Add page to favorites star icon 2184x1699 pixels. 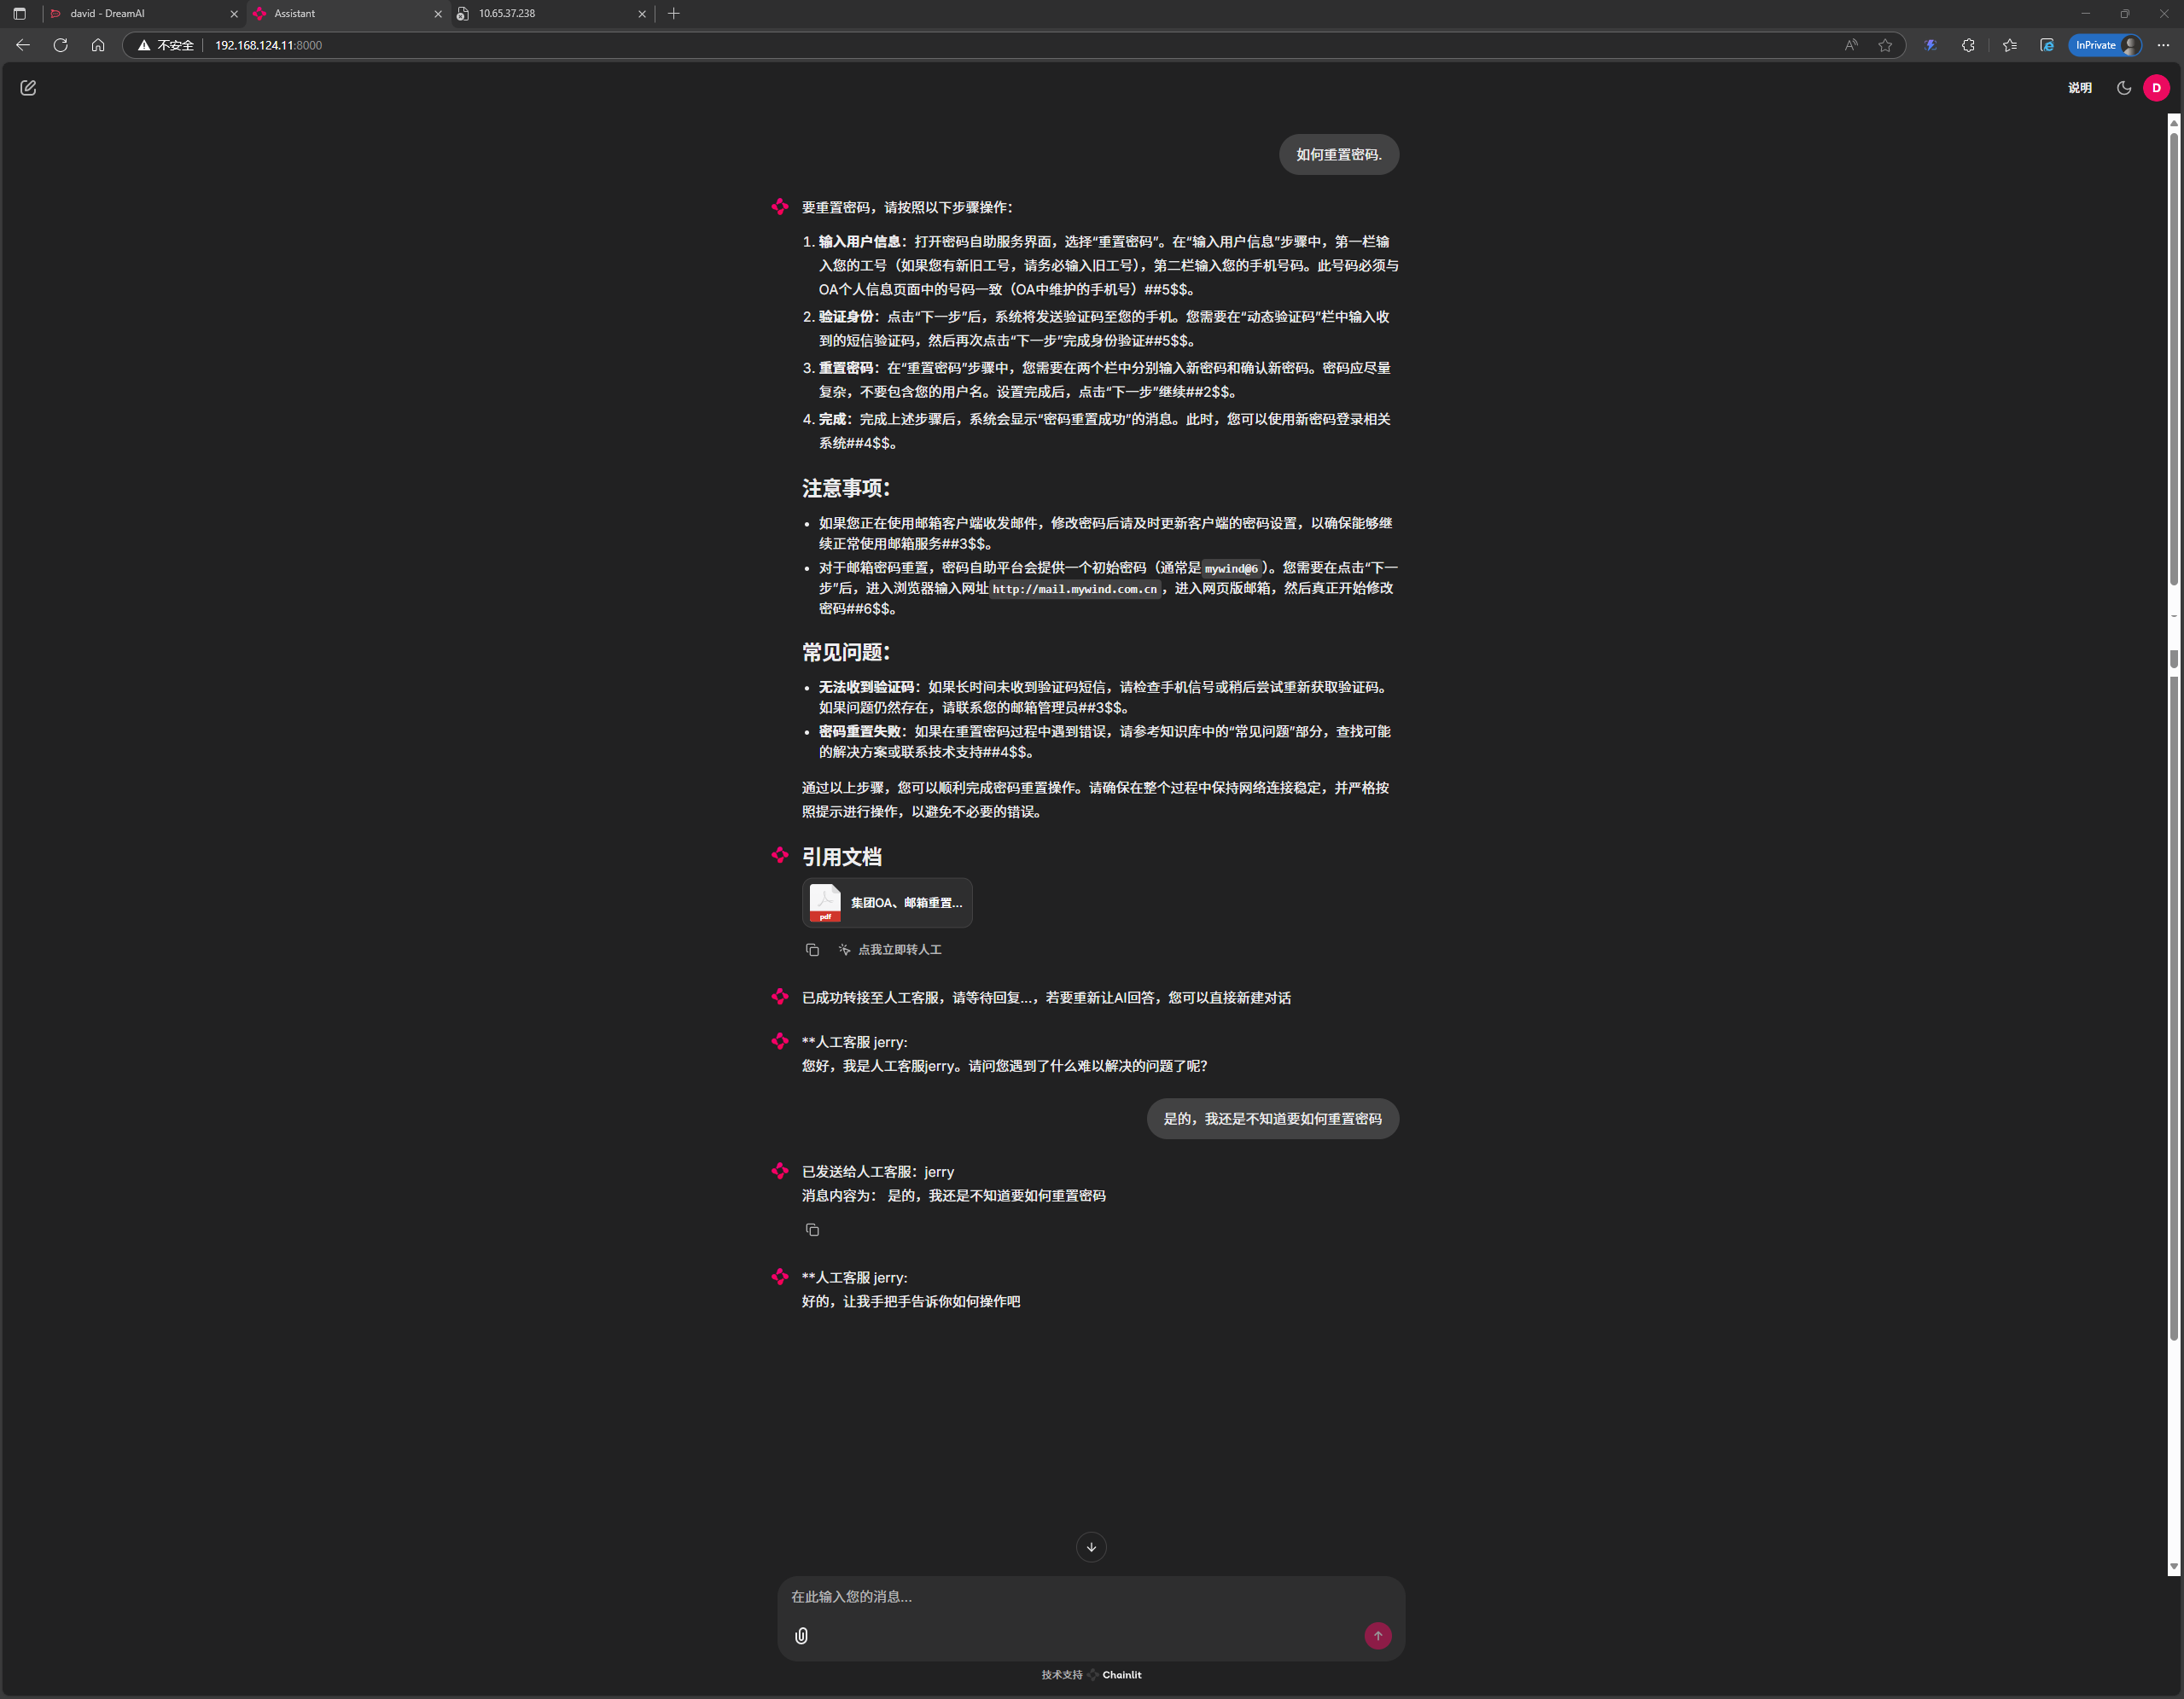point(1885,45)
